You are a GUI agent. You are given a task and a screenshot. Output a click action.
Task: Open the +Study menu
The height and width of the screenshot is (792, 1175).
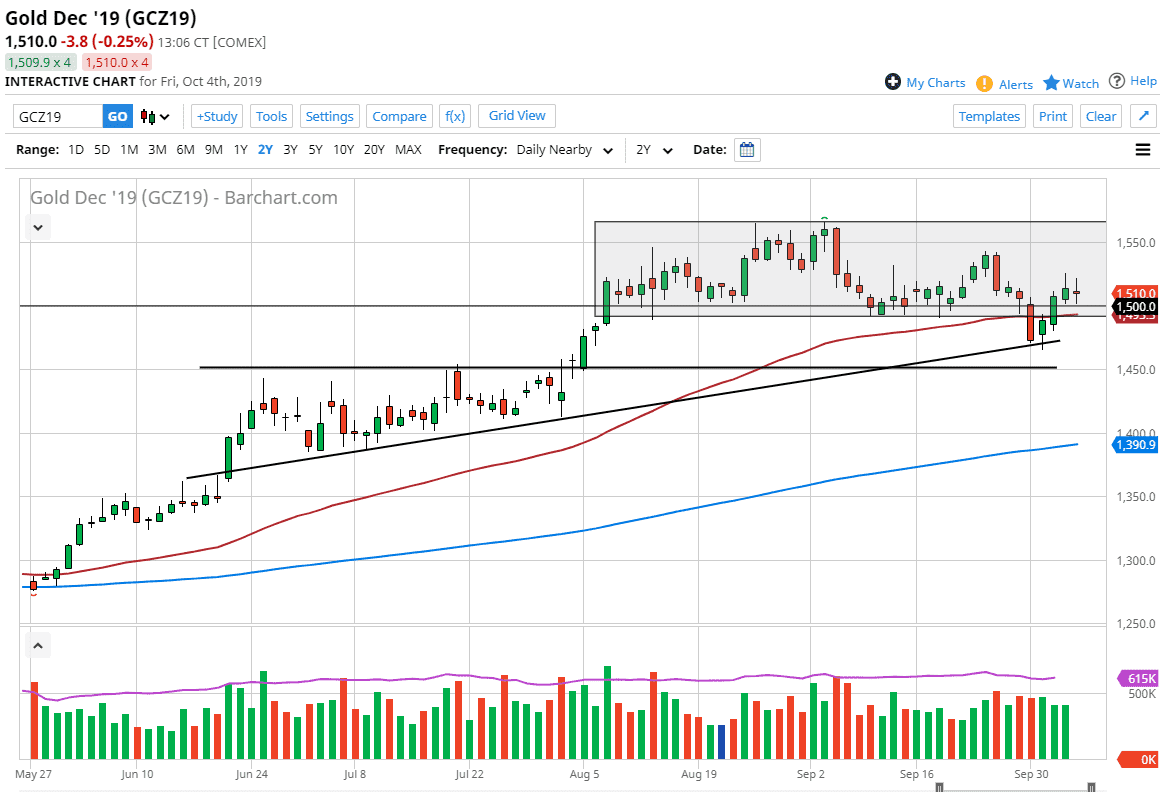click(x=217, y=116)
